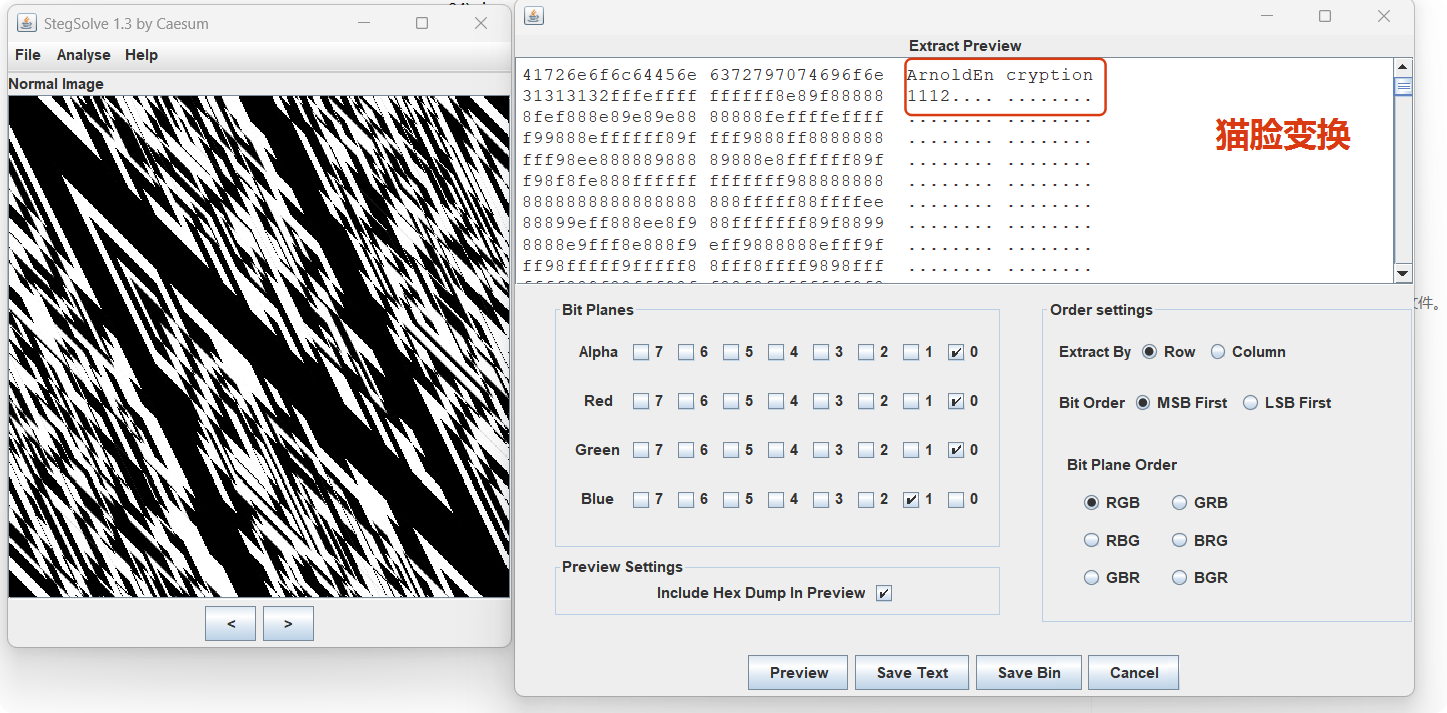Select Extract By Column option

tap(1218, 352)
